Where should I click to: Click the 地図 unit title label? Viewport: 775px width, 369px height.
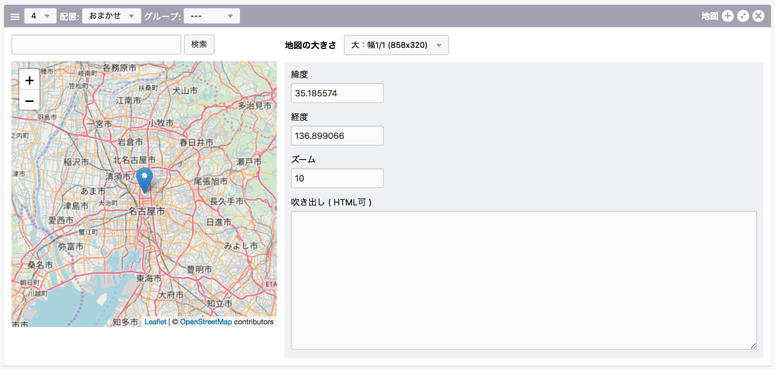pos(710,16)
